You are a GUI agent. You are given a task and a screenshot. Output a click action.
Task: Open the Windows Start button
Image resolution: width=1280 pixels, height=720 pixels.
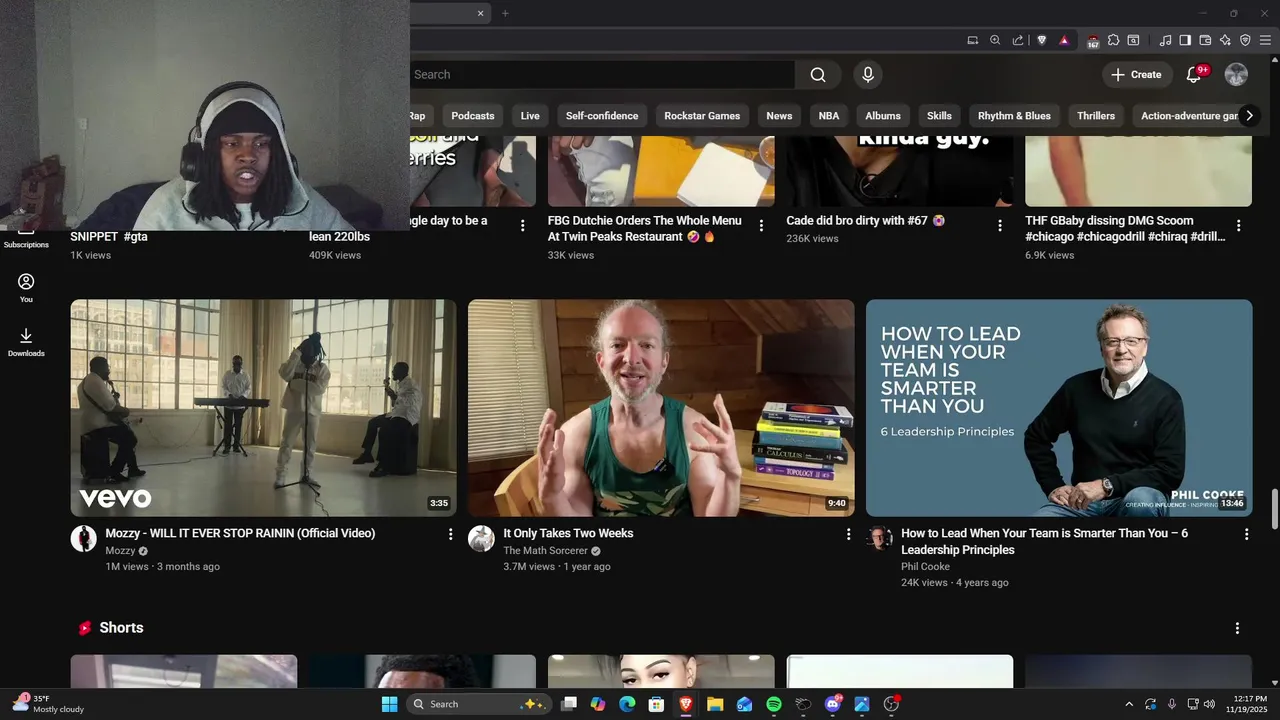click(x=389, y=704)
